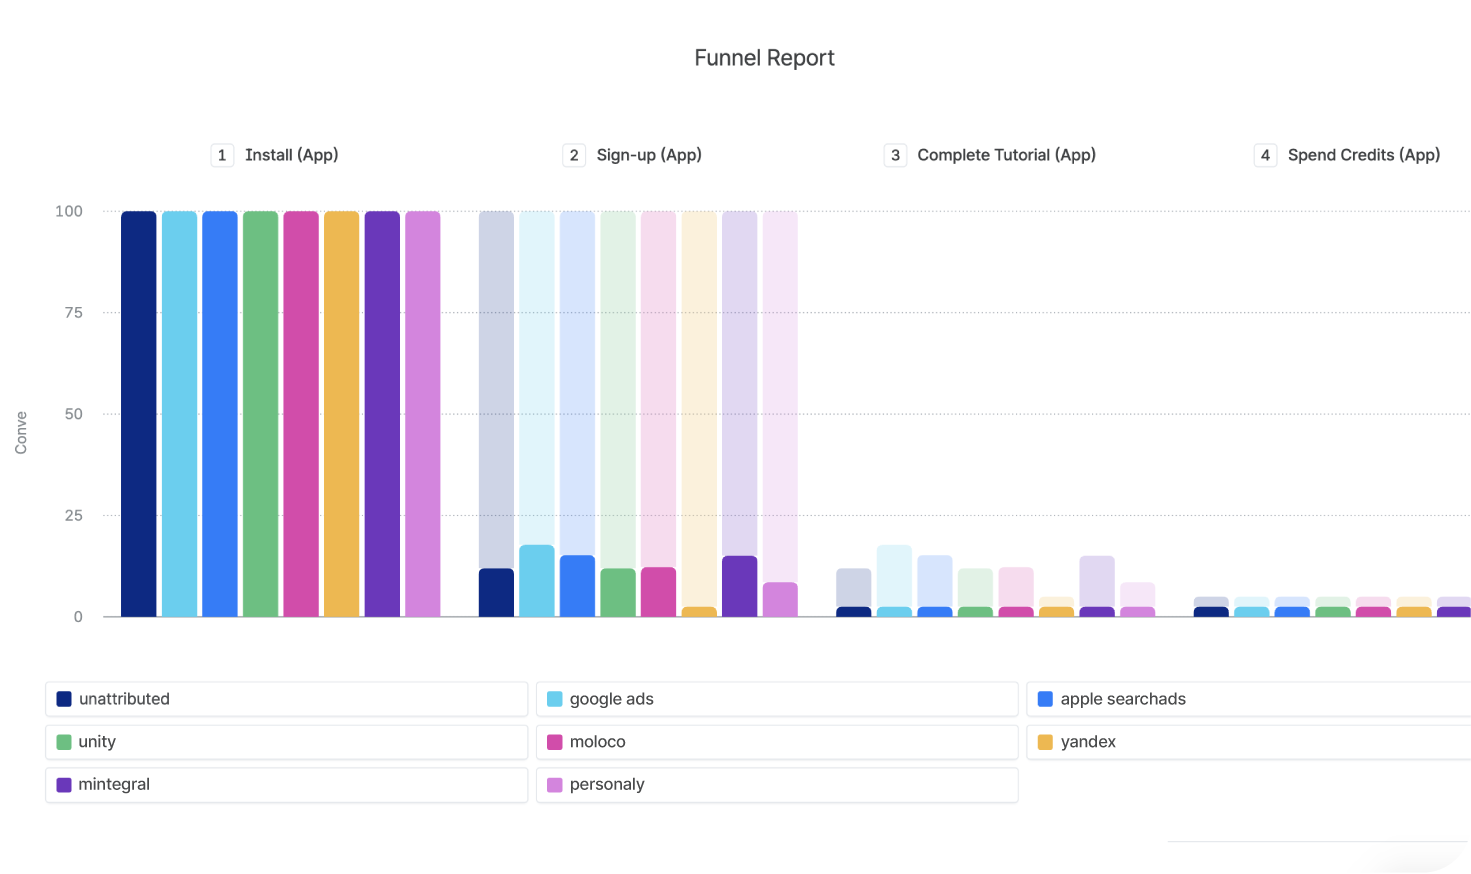Screen dimensions: 1471x874
Task: Select the step 4 number badge
Action: click(x=1265, y=155)
